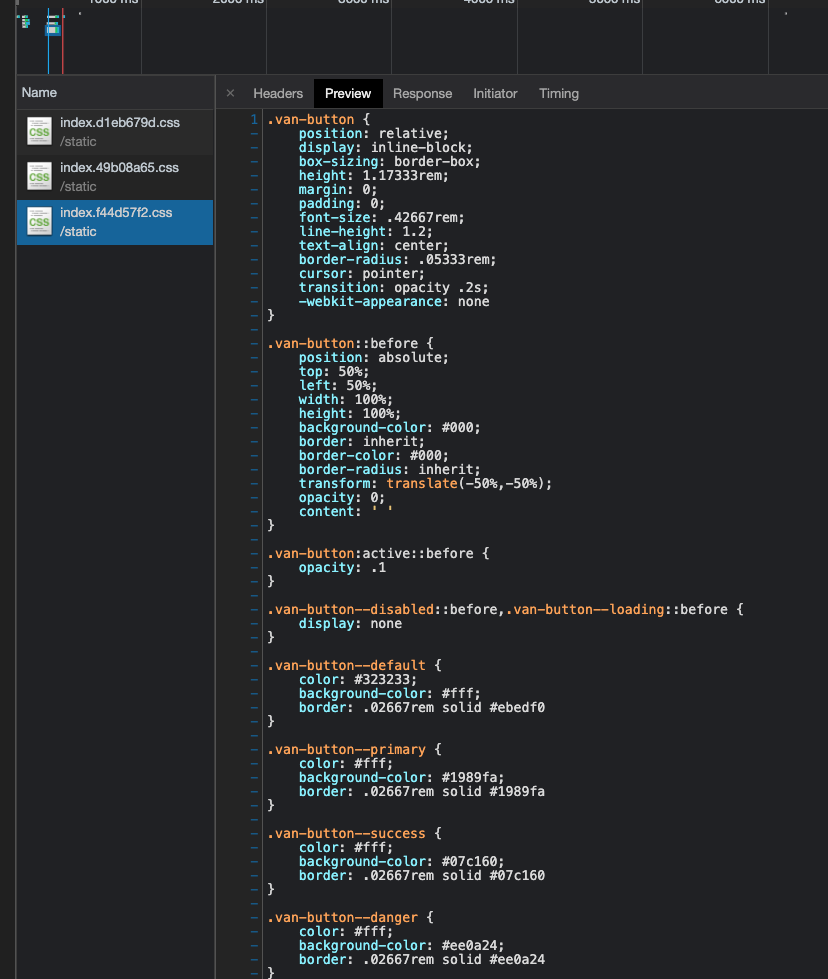This screenshot has height=979, width=828.
Task: Click the .van-button::before selector
Action: point(342,343)
